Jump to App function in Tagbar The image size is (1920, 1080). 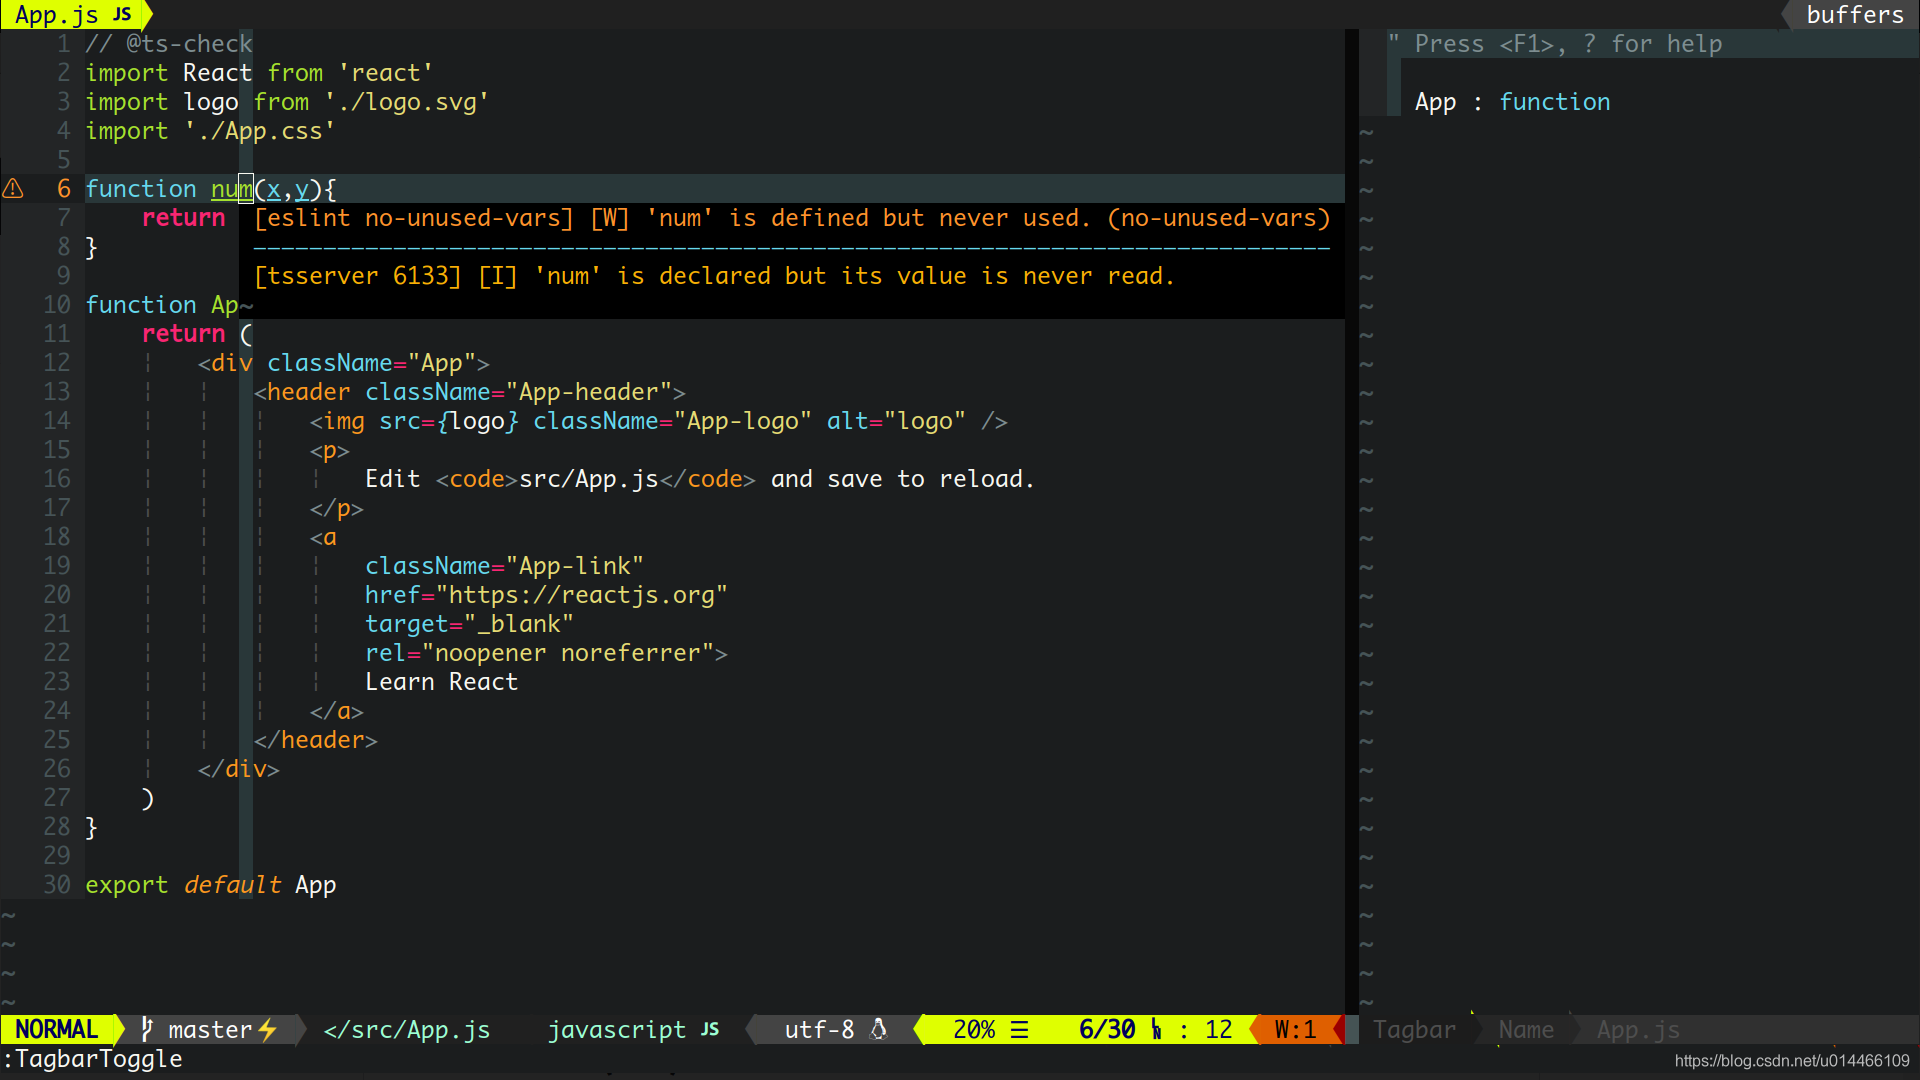[1513, 102]
